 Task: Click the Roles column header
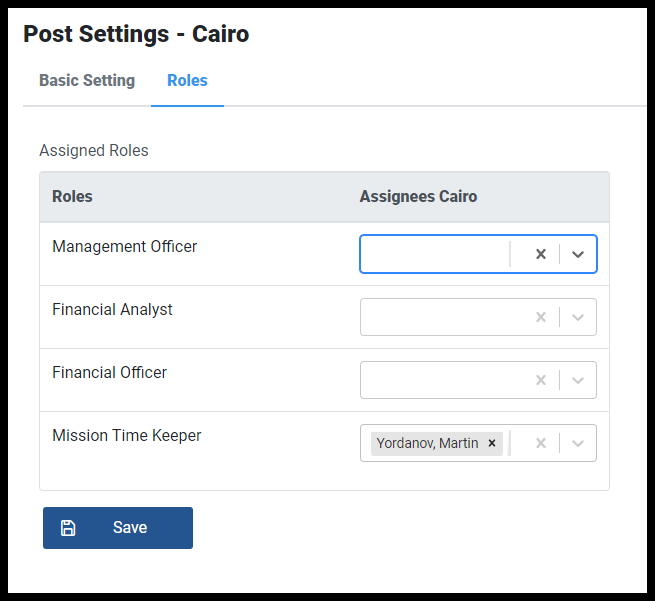tap(72, 196)
